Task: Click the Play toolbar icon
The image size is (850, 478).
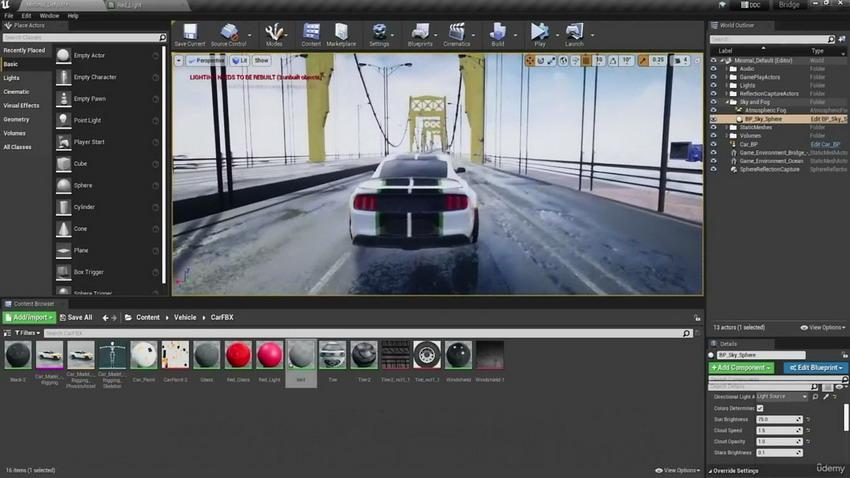Action: pyautogui.click(x=539, y=32)
